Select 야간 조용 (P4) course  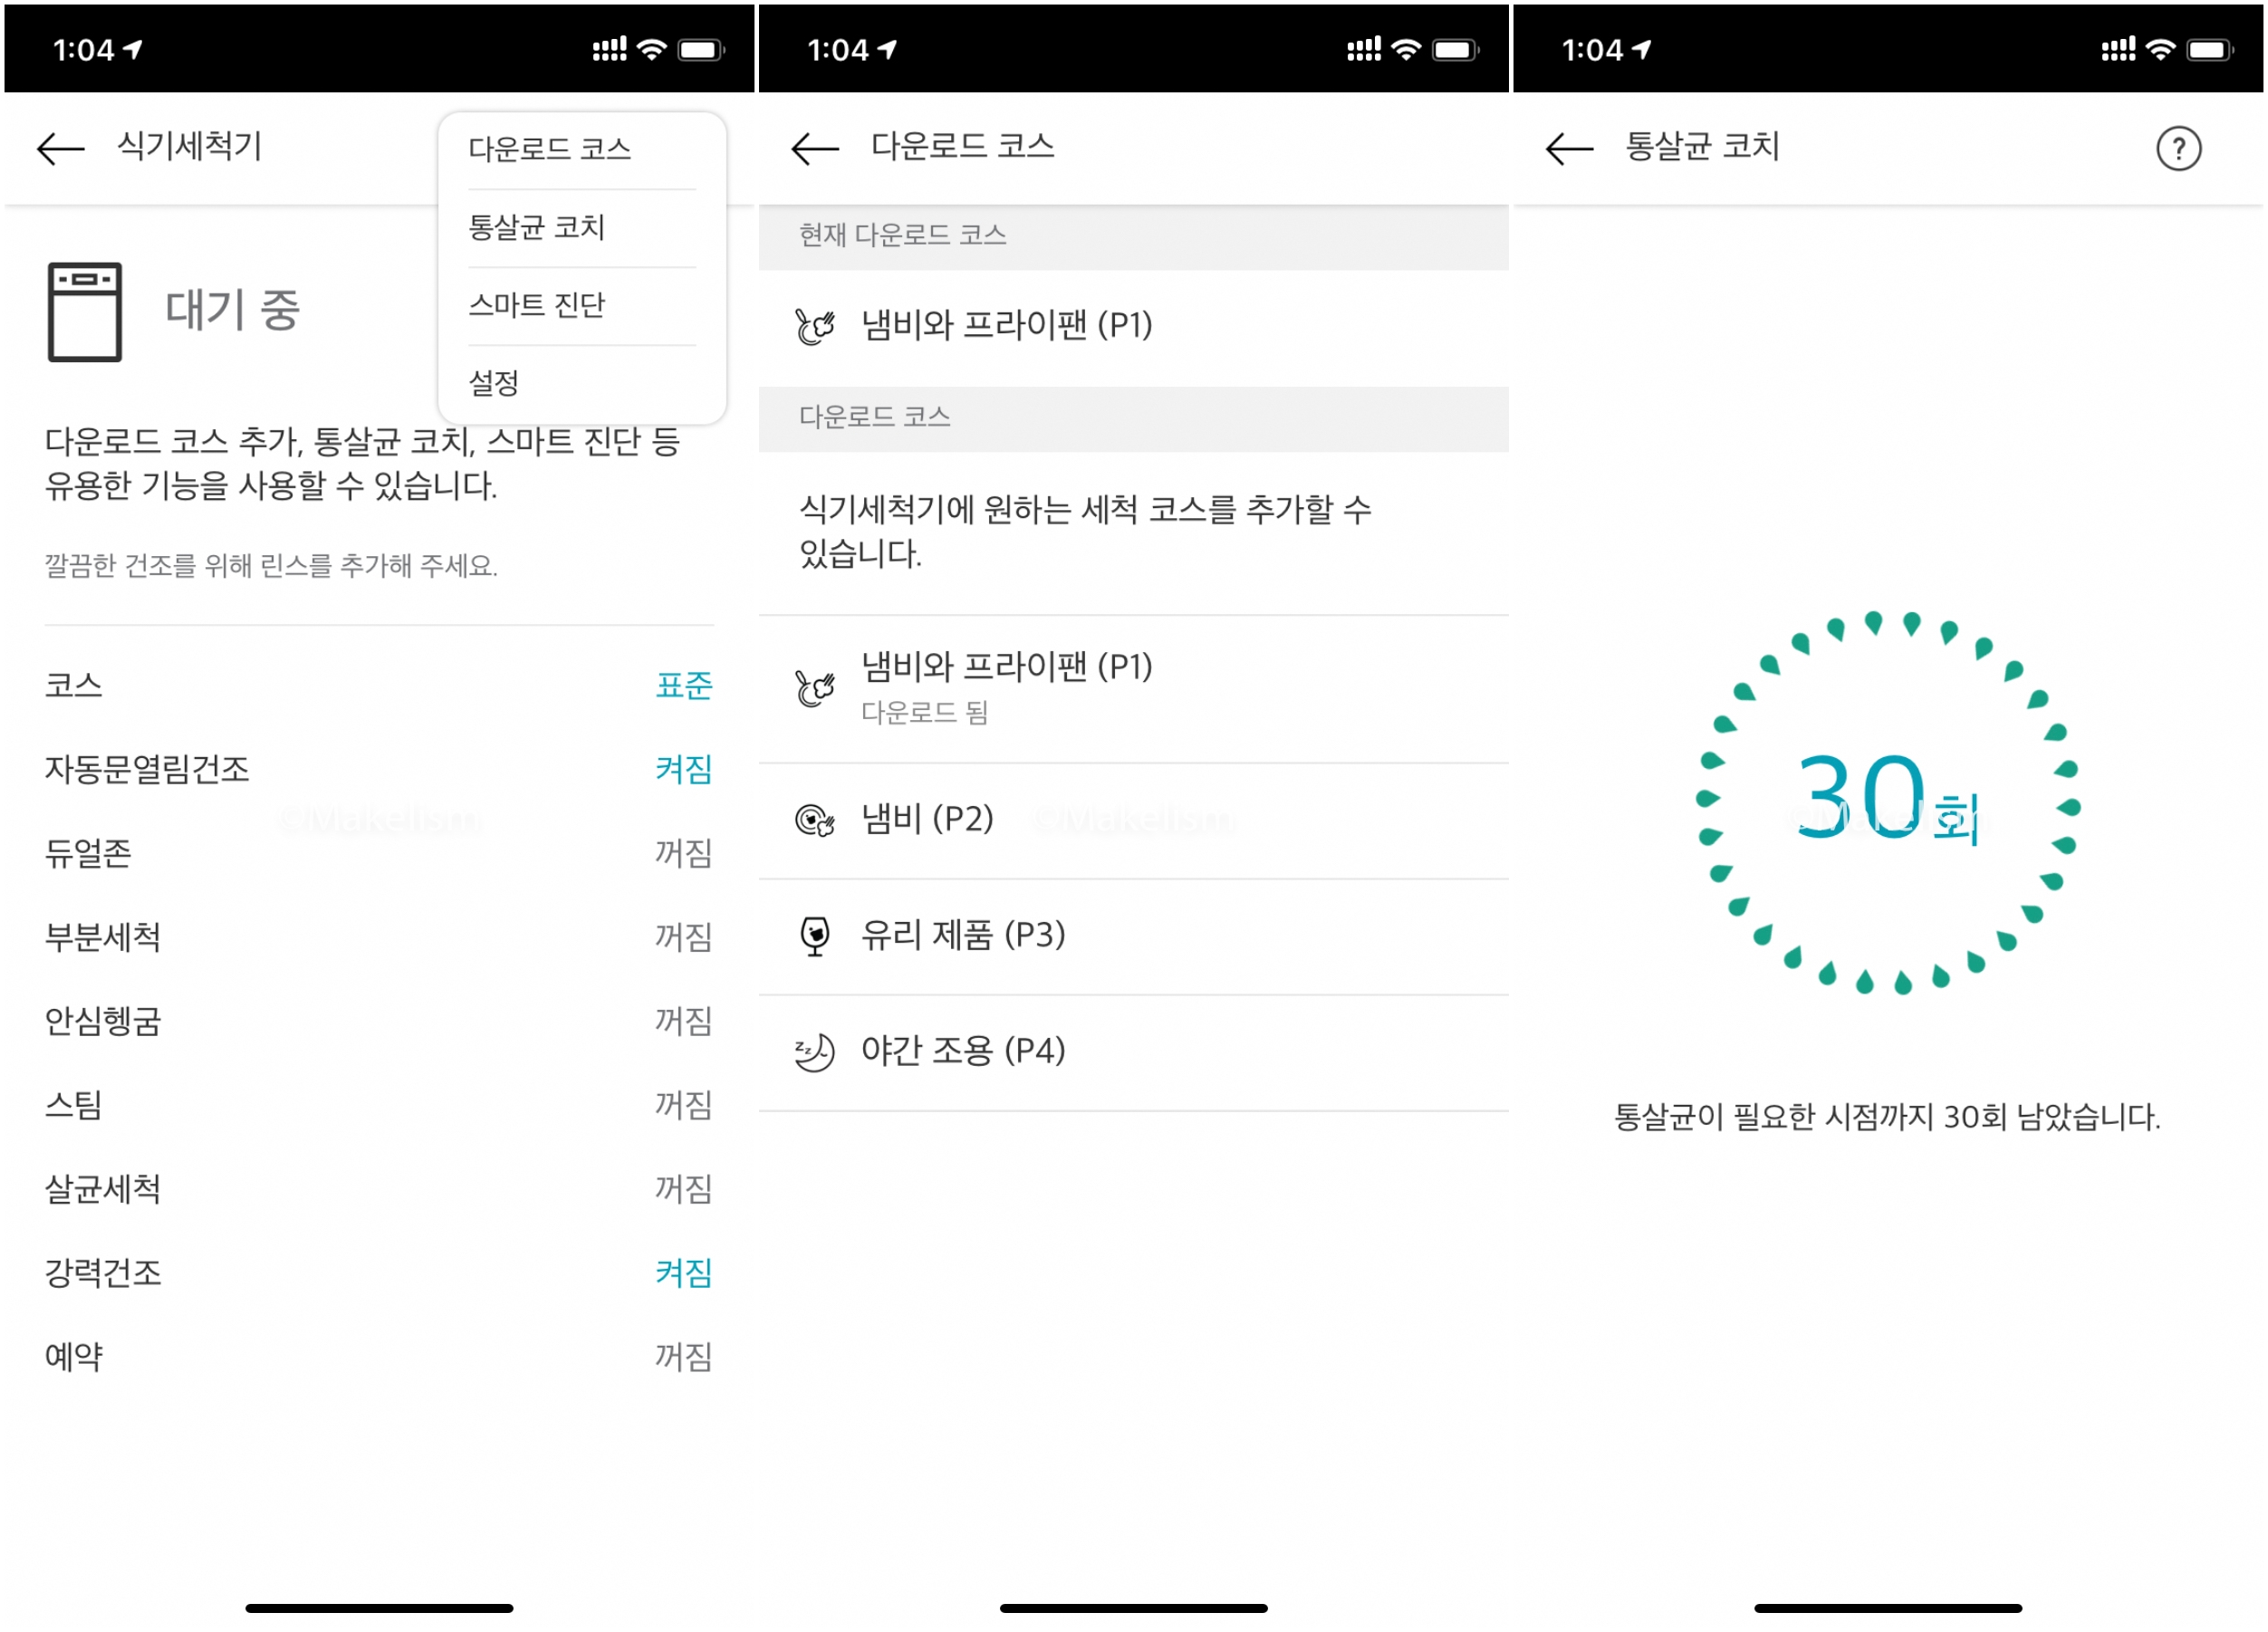[962, 1051]
